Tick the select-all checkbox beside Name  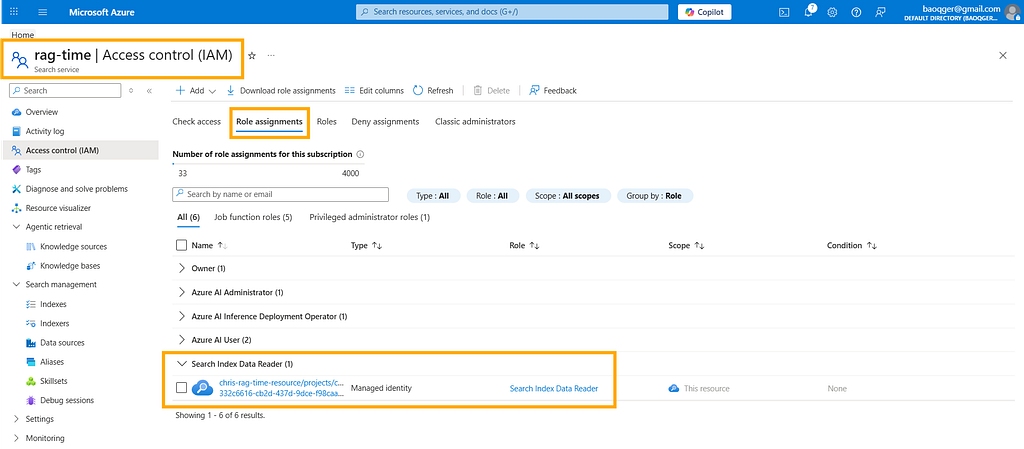(182, 245)
